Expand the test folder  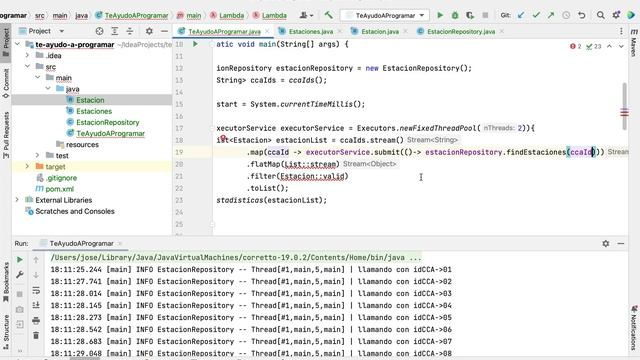click(38, 155)
